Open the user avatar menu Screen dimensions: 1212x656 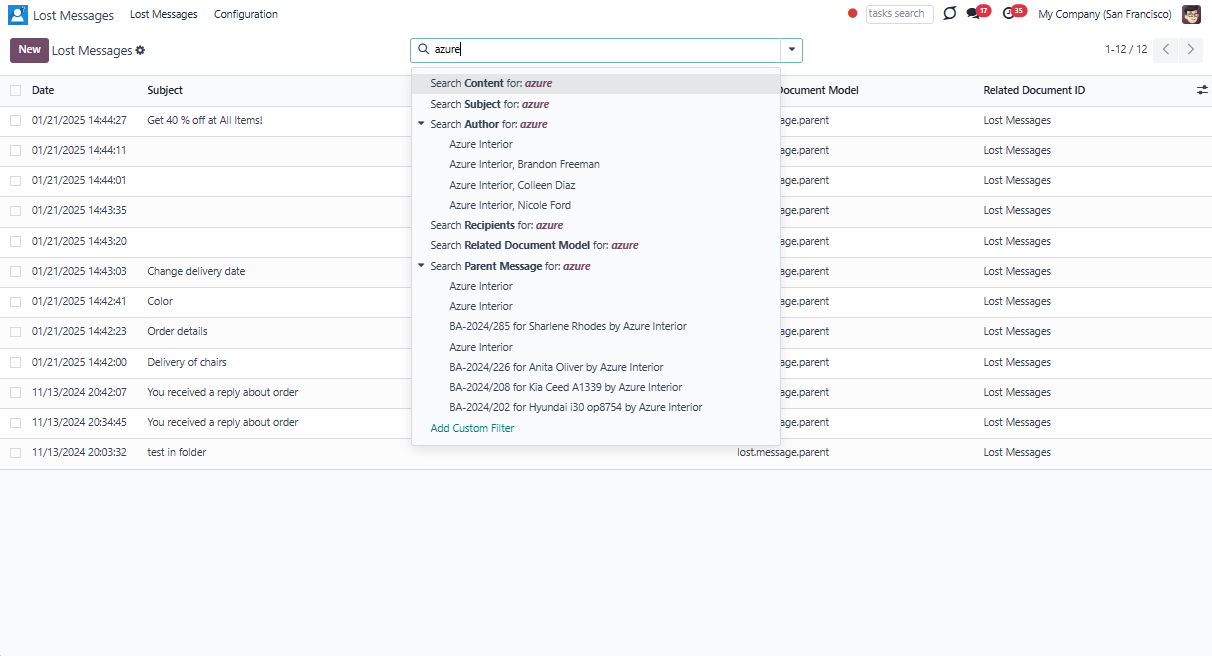tap(1191, 14)
